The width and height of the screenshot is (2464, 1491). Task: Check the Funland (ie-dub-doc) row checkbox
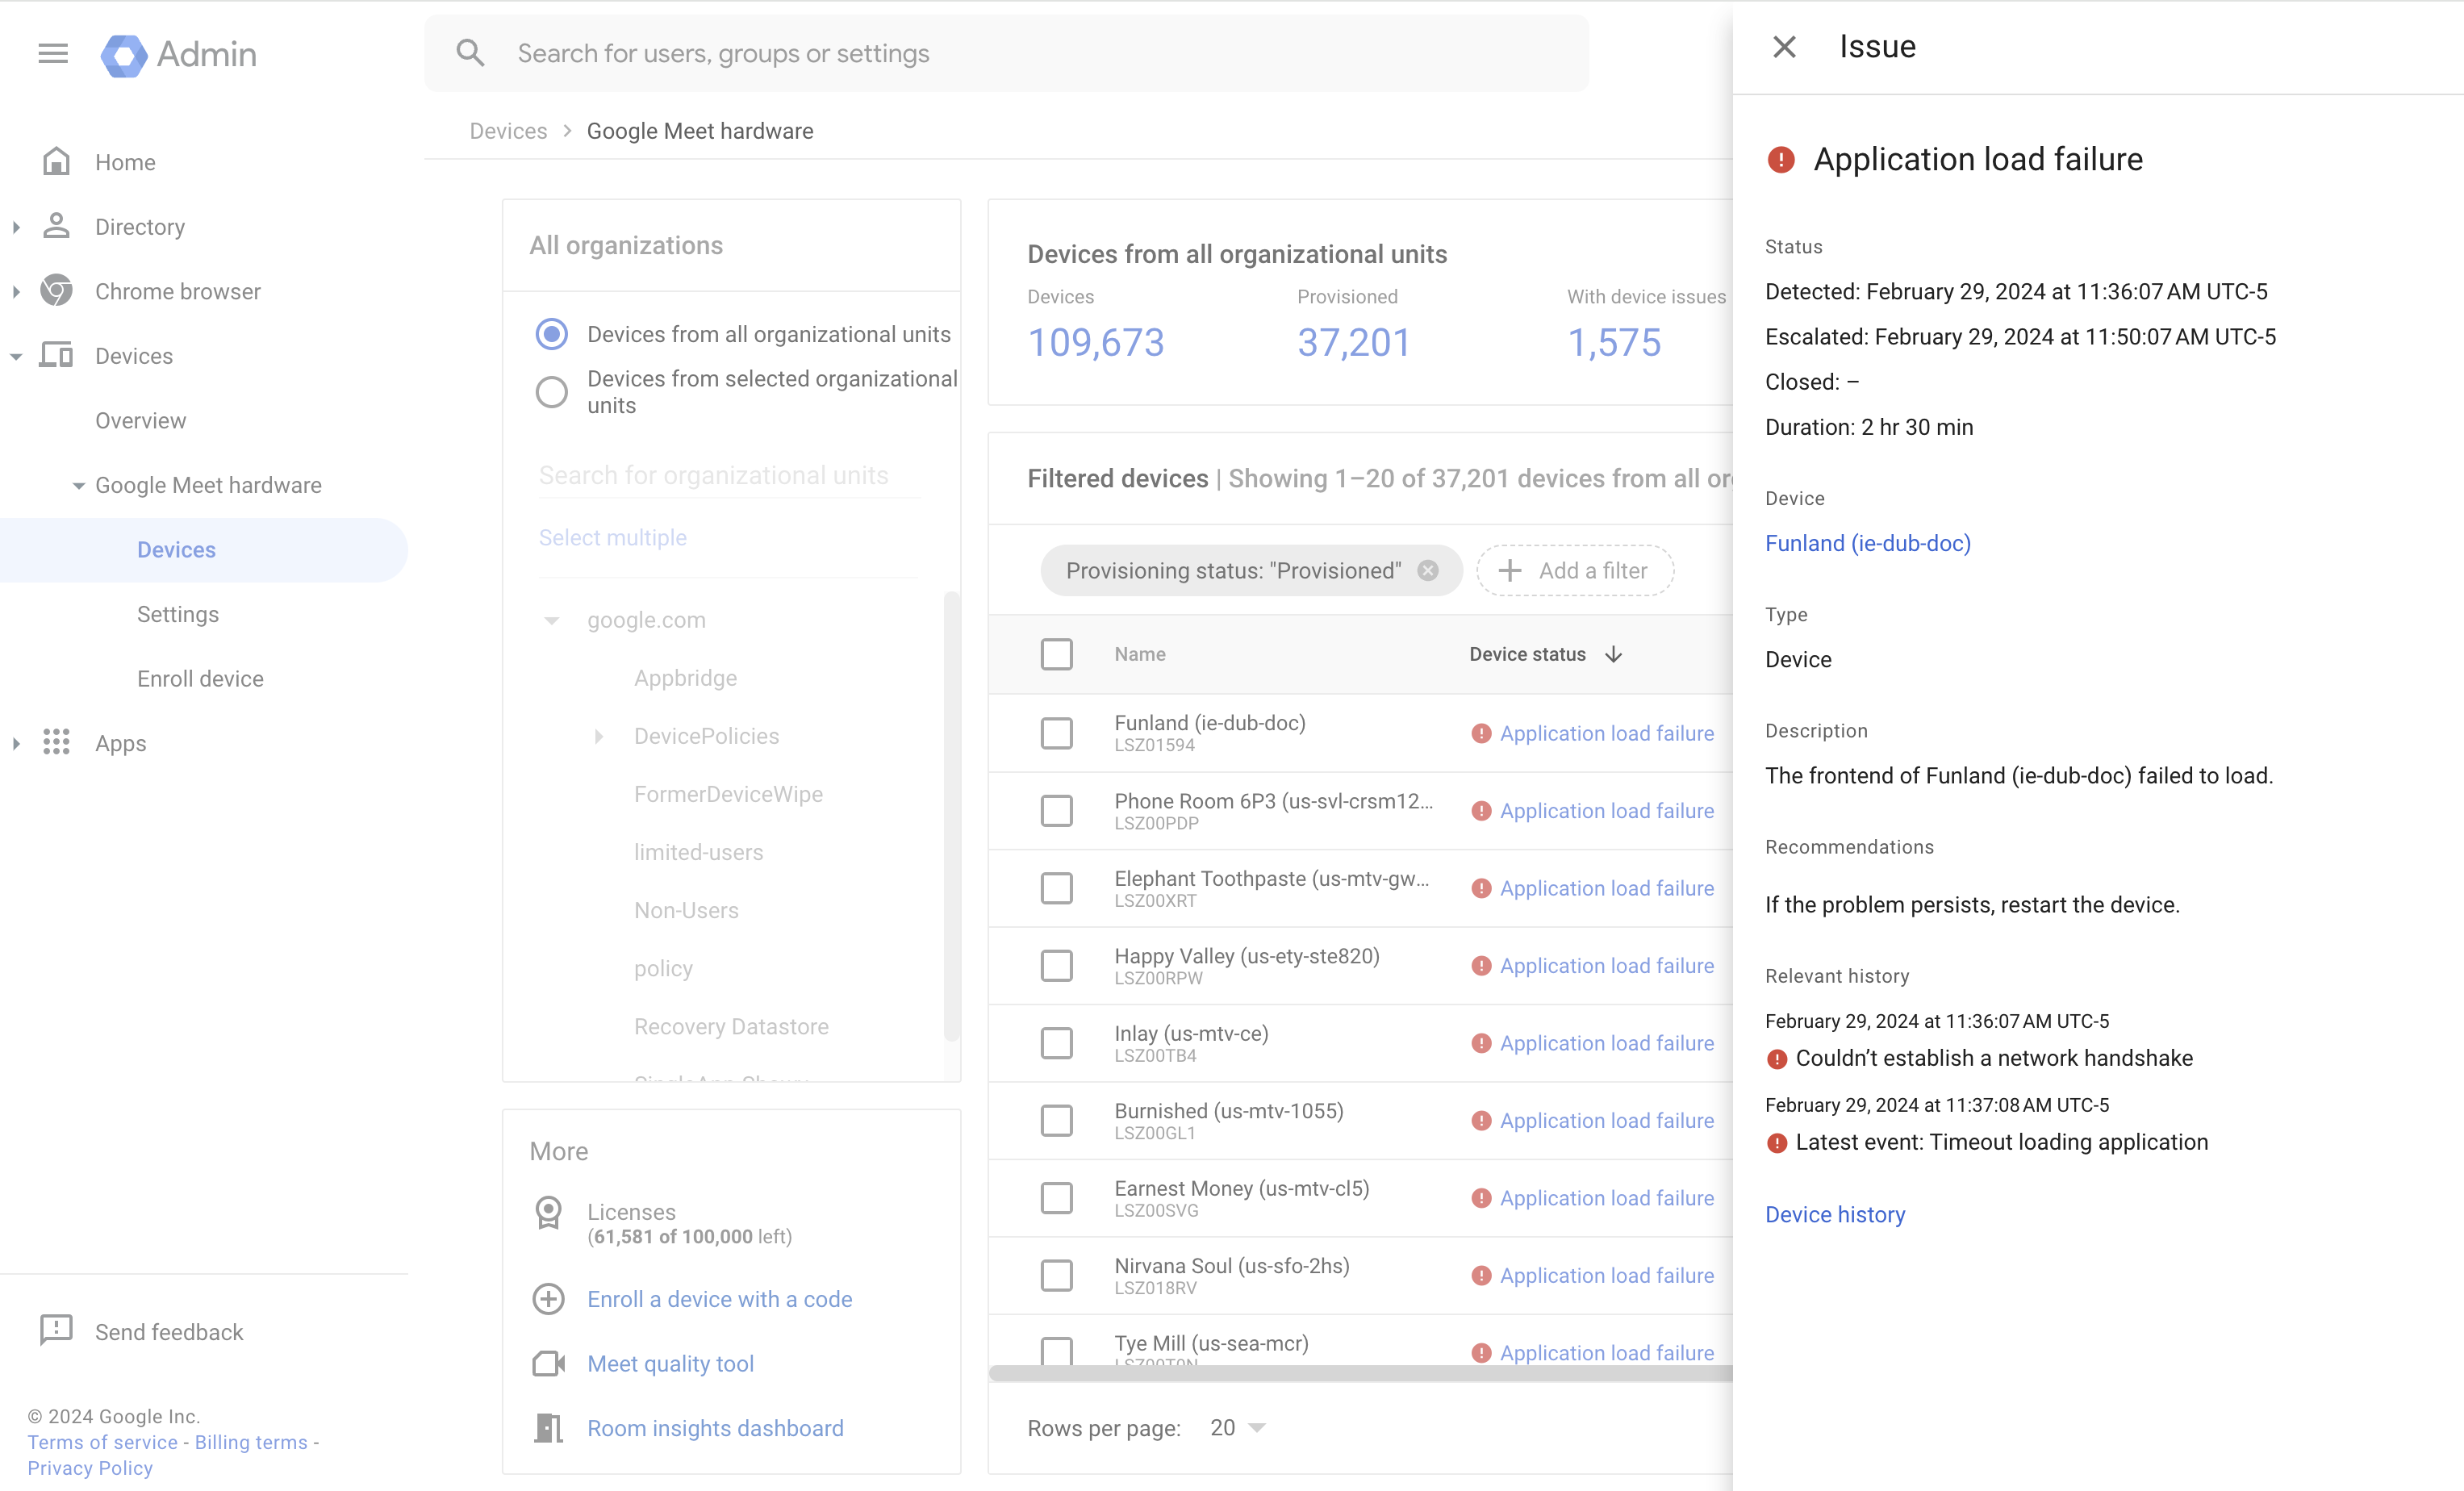[1056, 733]
